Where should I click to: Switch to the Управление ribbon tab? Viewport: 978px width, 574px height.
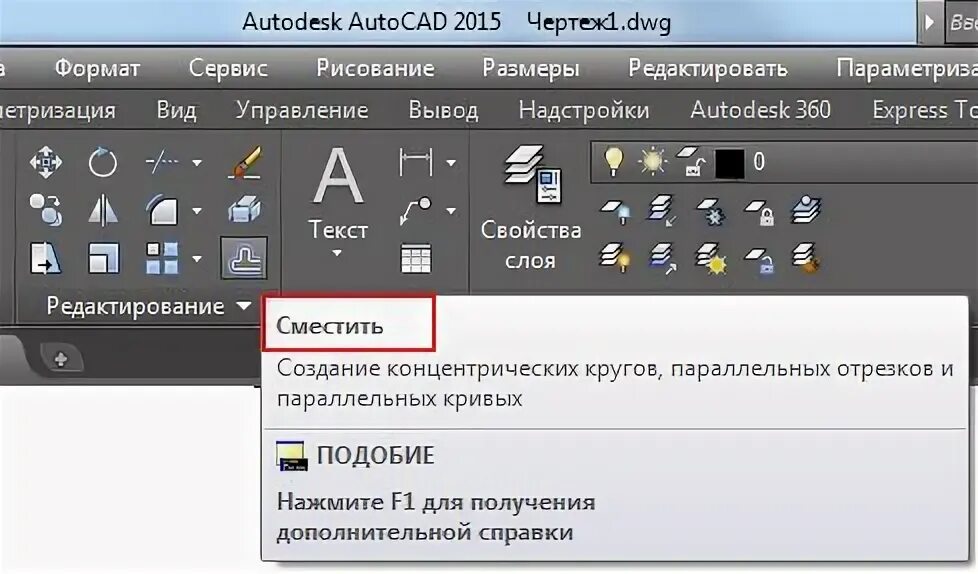pos(302,110)
